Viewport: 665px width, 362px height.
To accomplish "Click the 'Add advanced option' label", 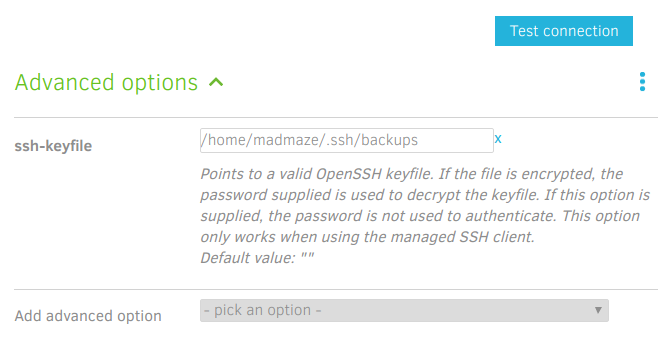I will tap(88, 316).
